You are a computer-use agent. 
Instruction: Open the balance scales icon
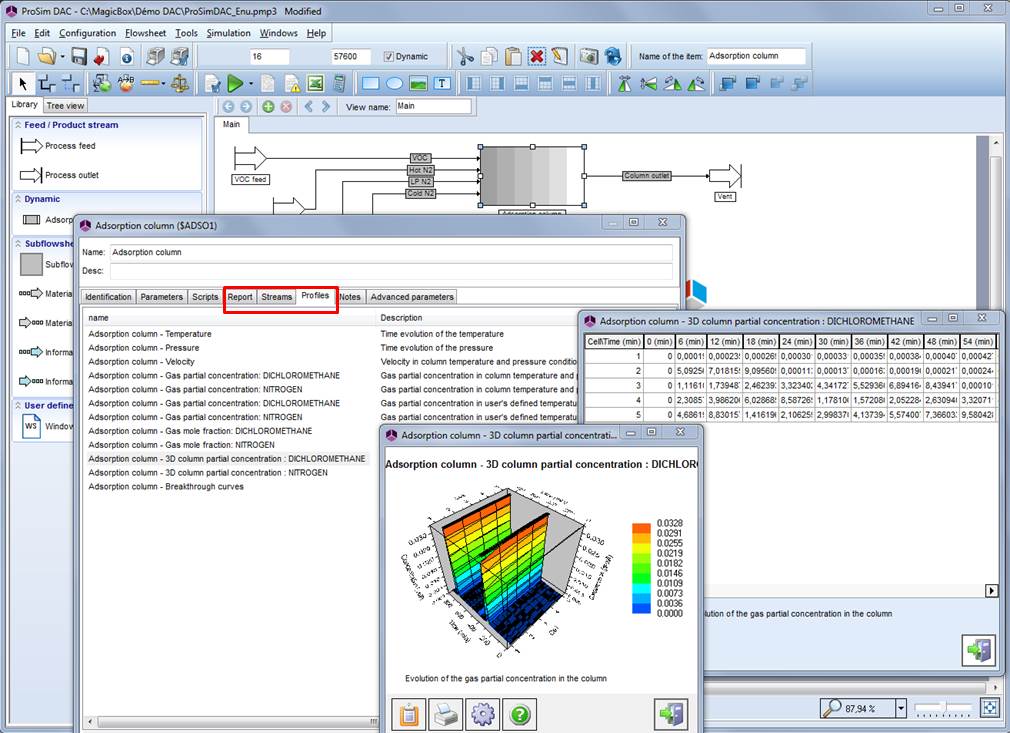pos(180,83)
